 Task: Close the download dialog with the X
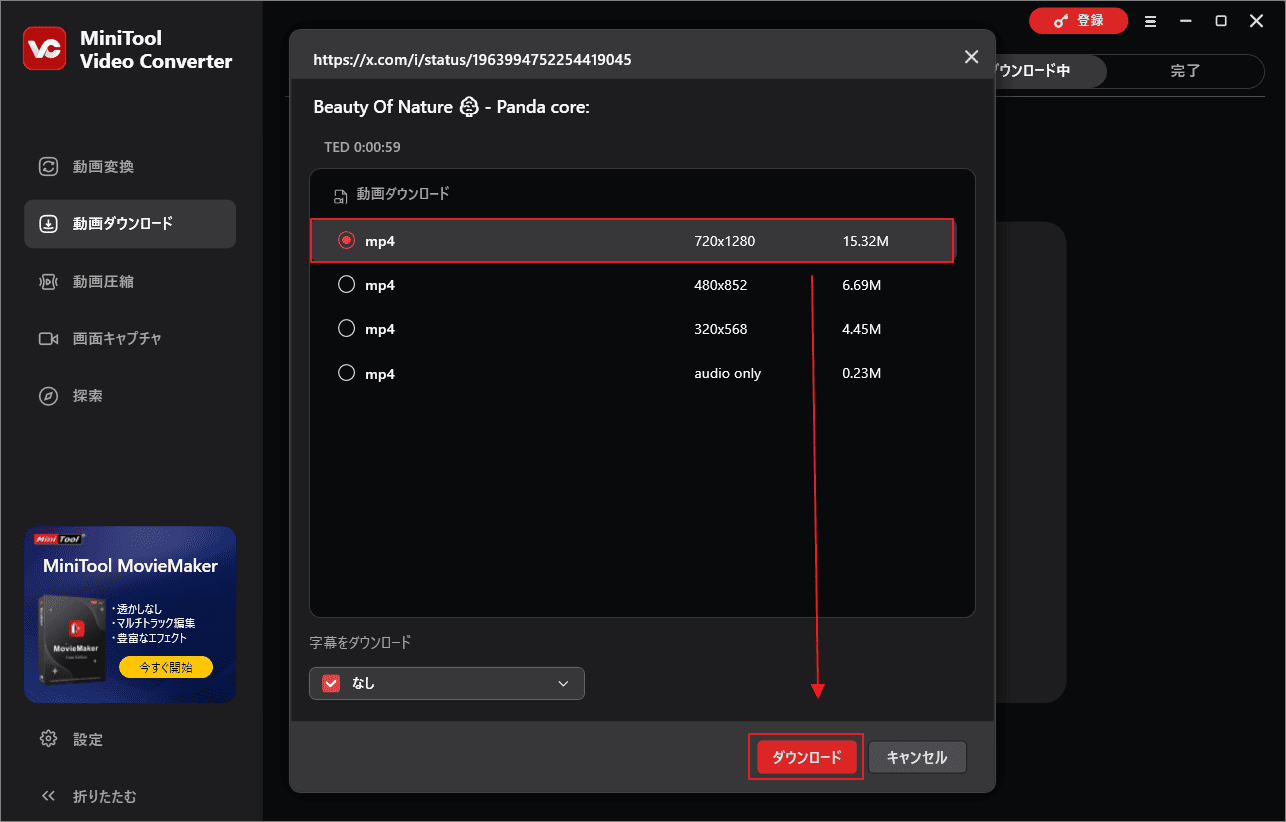click(971, 57)
